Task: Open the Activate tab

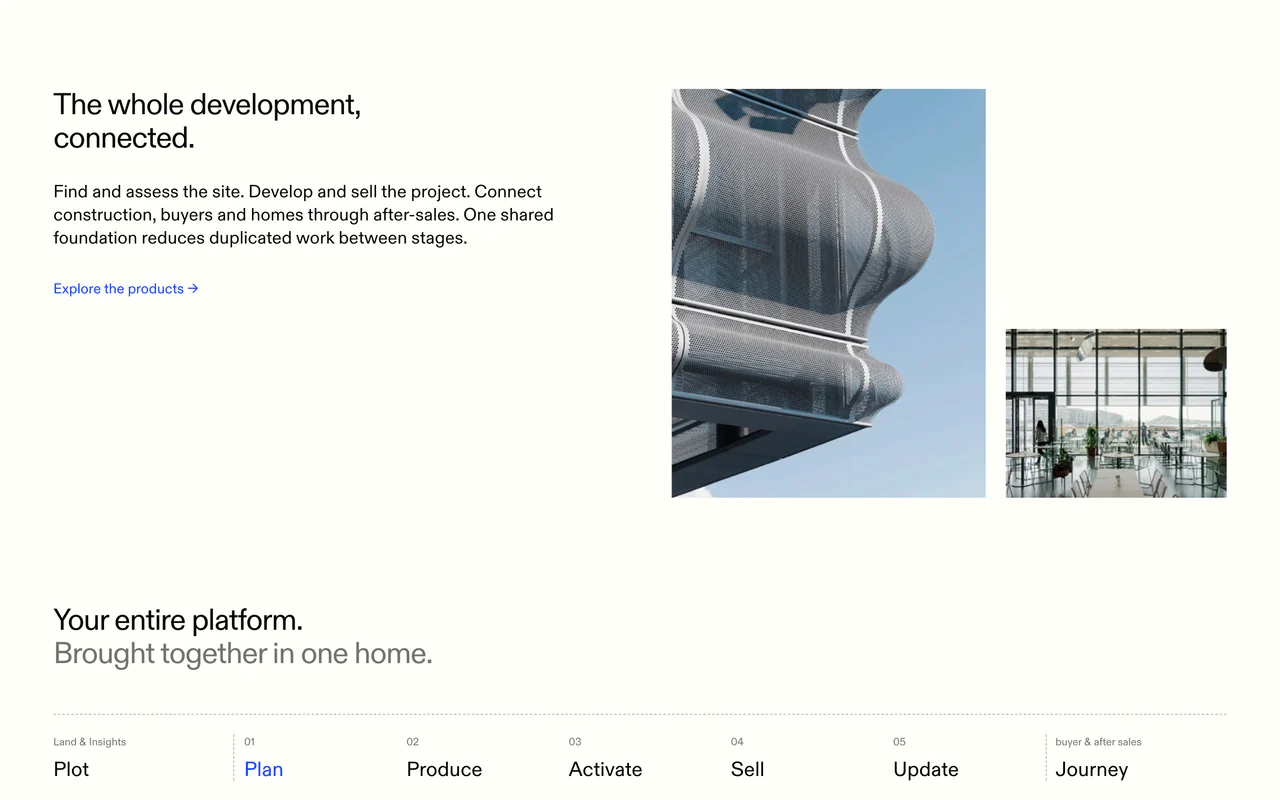Action: [x=605, y=769]
